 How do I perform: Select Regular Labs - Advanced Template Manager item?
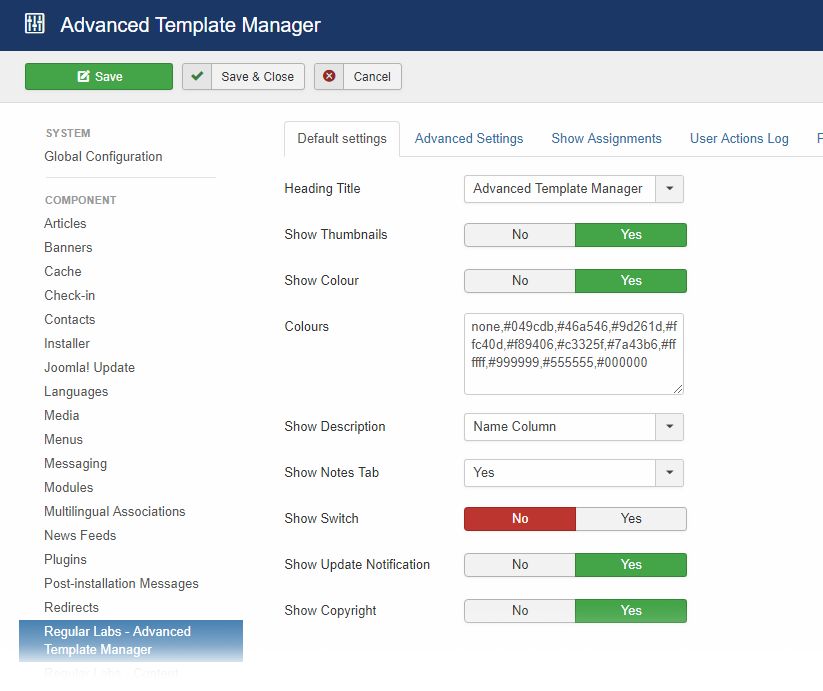131,641
